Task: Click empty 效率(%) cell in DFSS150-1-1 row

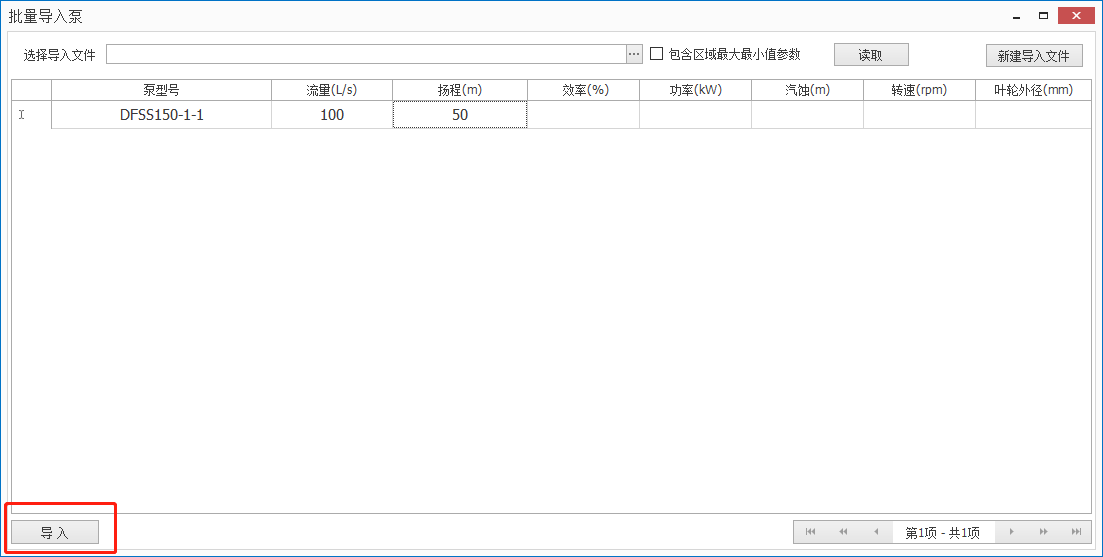Action: coord(583,115)
